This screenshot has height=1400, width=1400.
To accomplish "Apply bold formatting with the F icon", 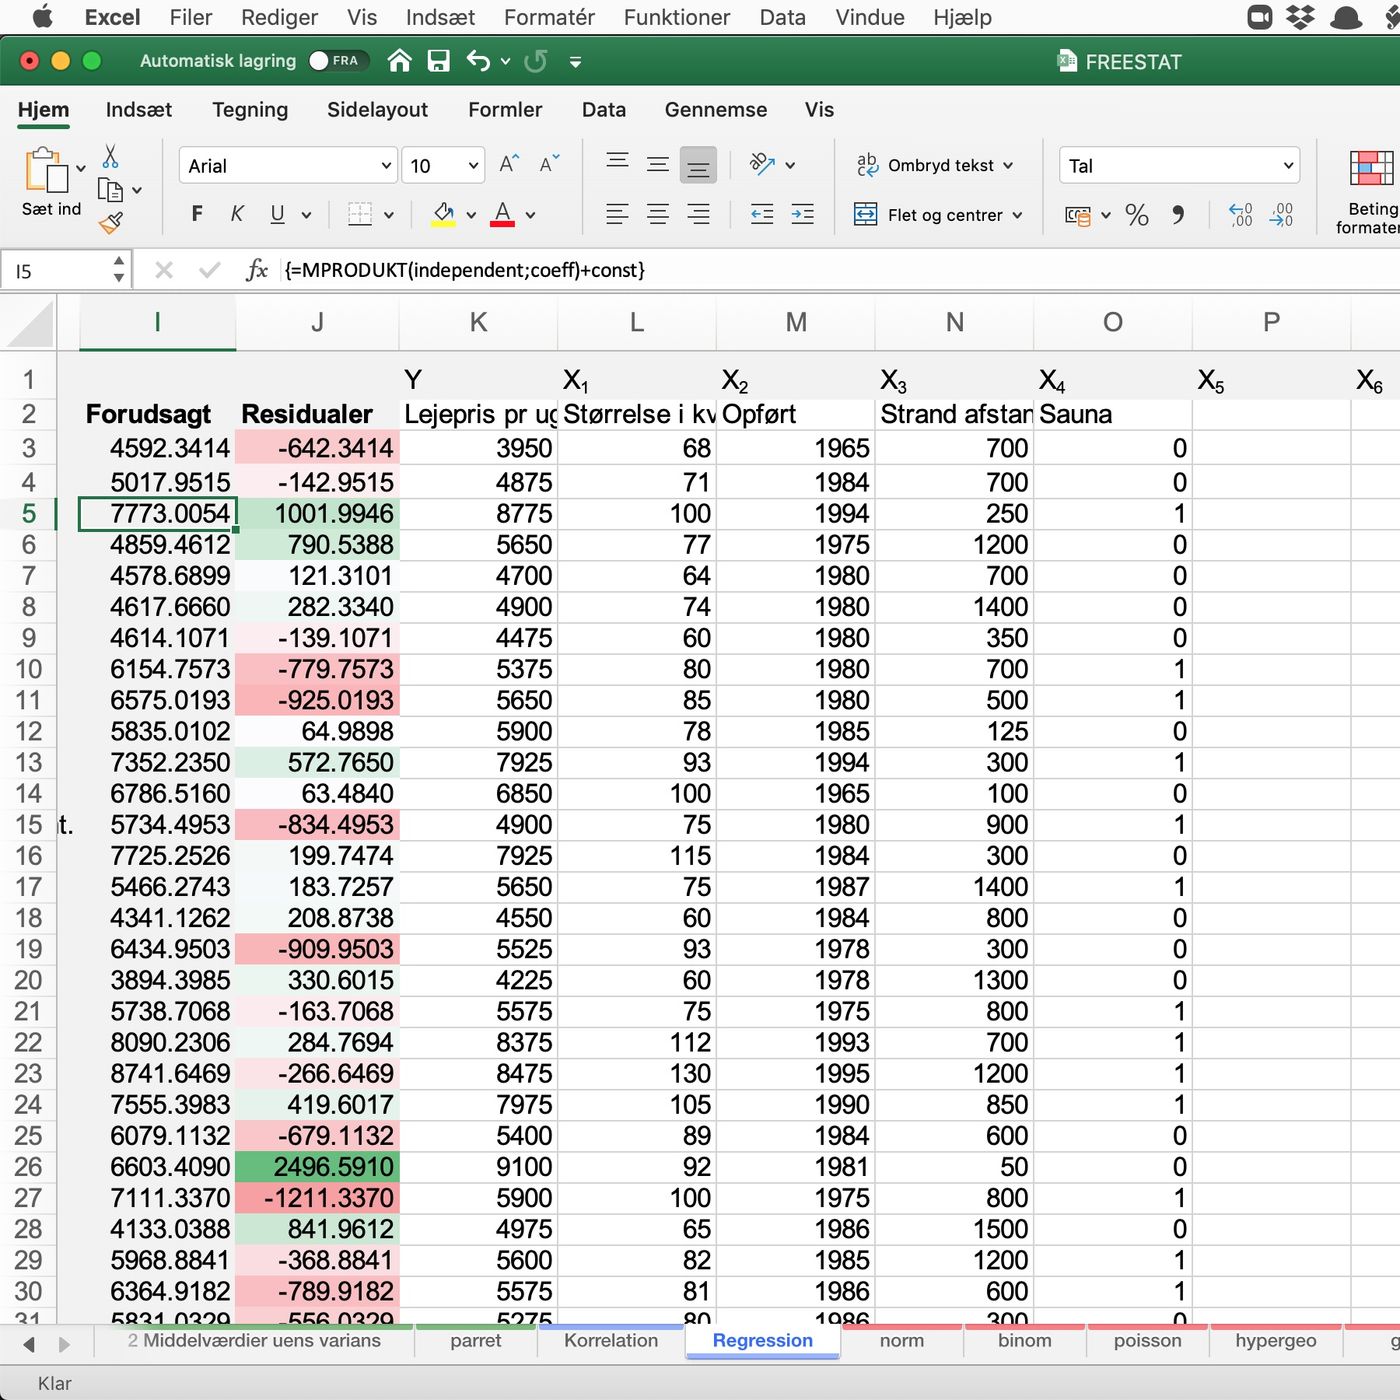I will [x=196, y=213].
